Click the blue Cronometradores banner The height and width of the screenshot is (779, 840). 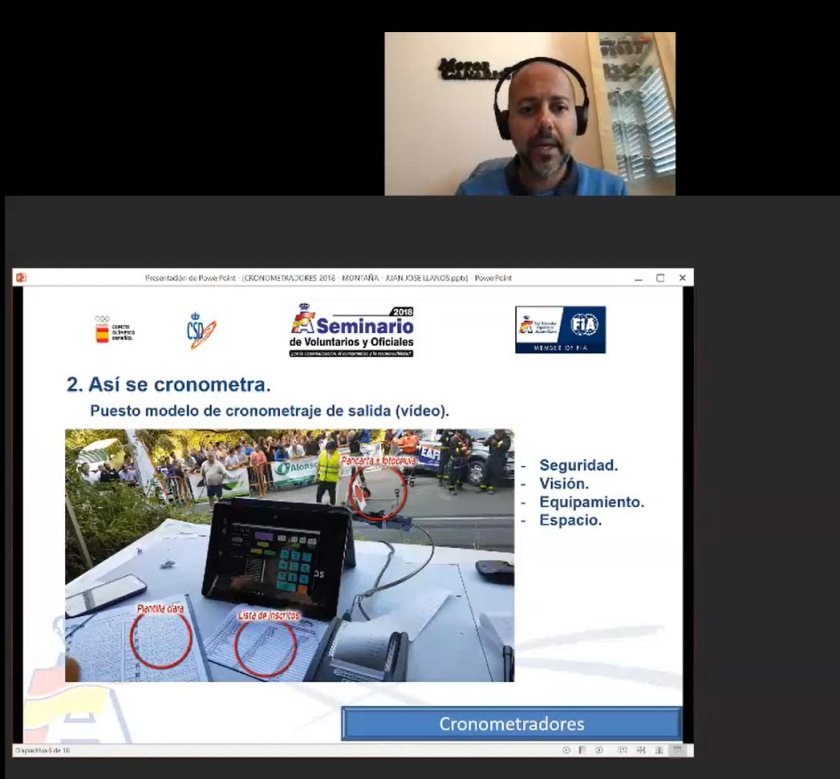coord(511,724)
